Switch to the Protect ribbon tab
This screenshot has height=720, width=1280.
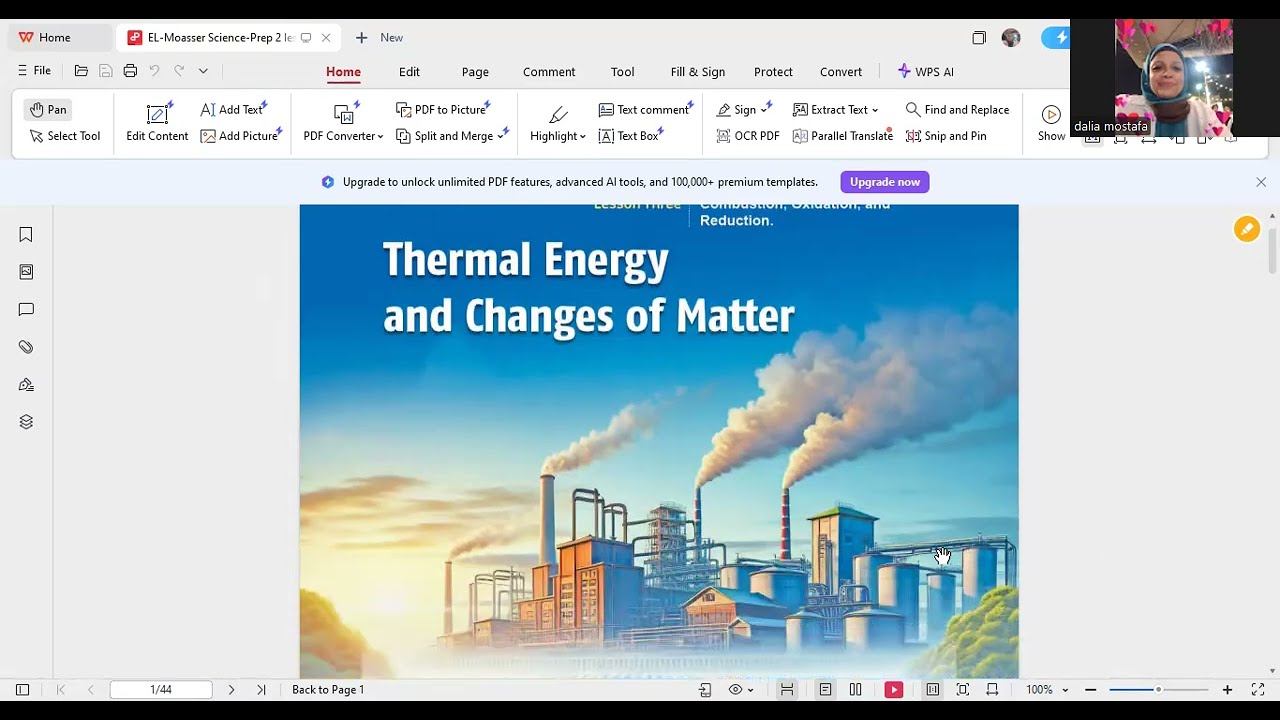tap(773, 72)
